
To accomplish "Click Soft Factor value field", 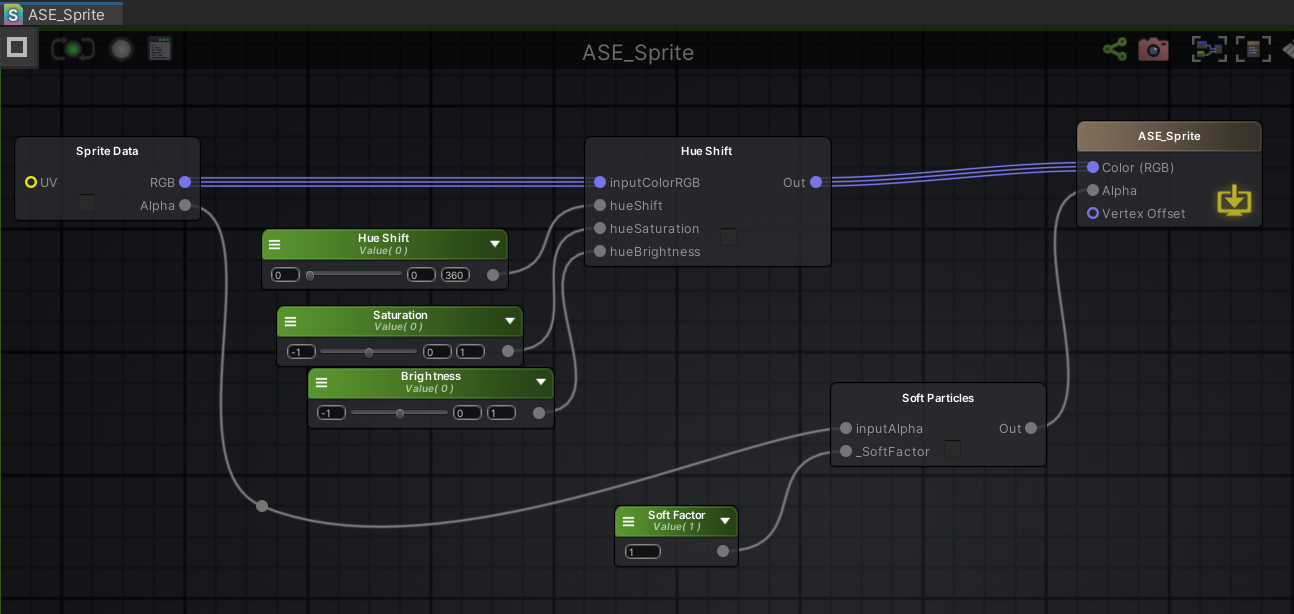I will 643,552.
